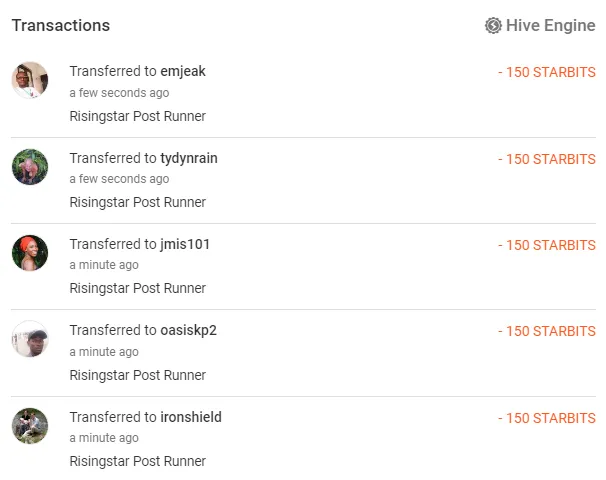
Task: Click the oasiskp2 username link
Action: 188,330
